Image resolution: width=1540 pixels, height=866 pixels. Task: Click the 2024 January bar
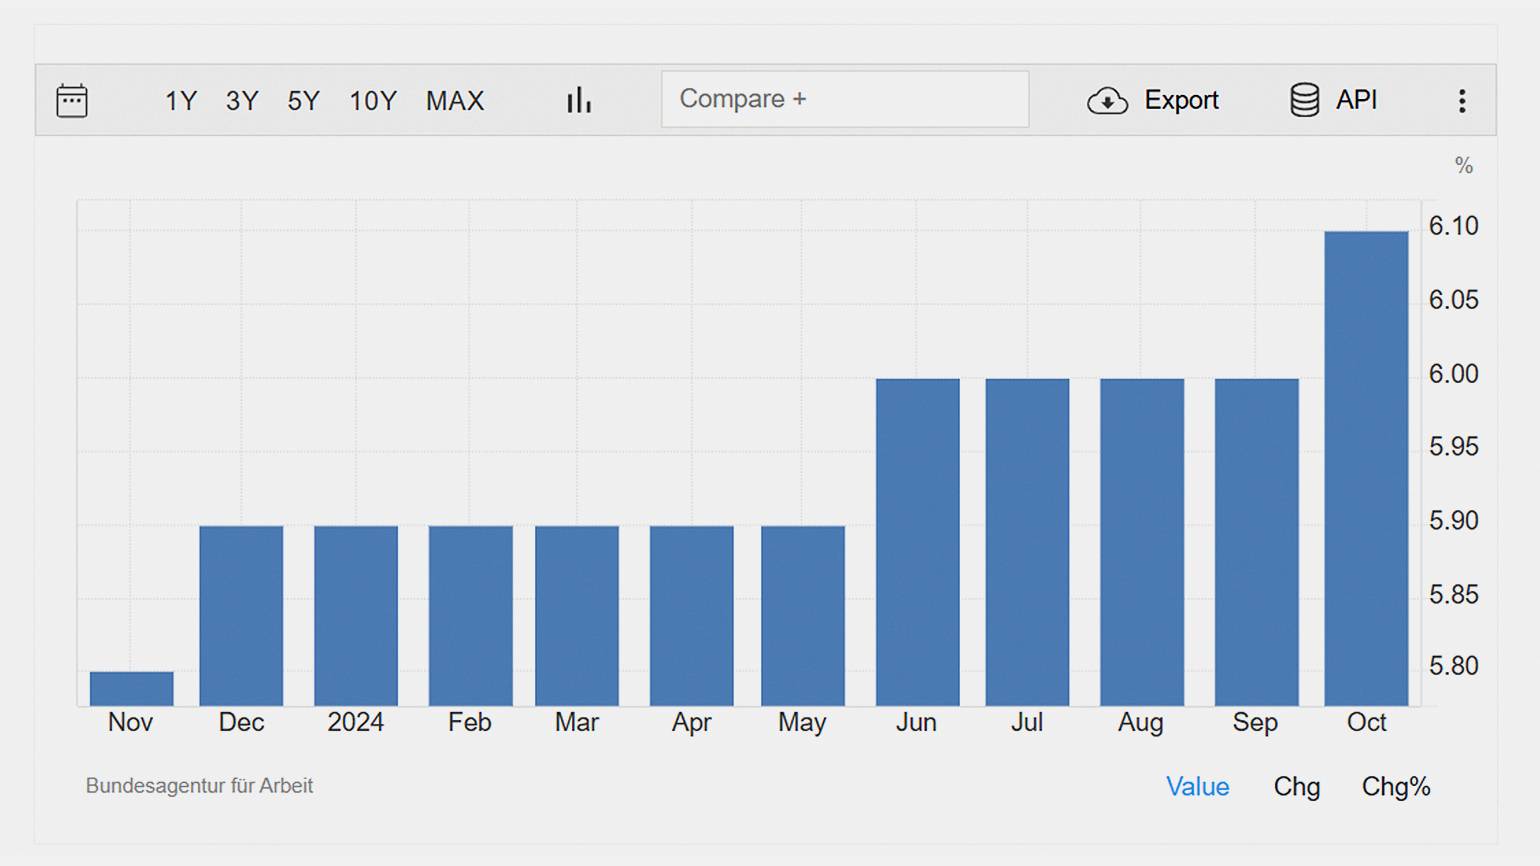tap(356, 616)
